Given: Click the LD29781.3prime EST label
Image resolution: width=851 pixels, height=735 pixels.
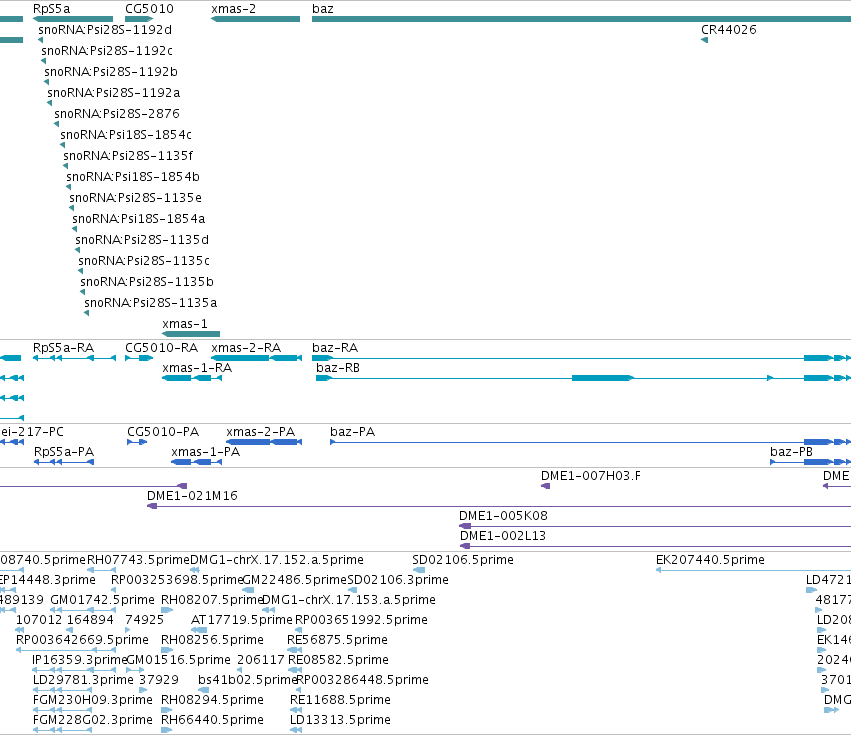Looking at the screenshot, I should (x=83, y=680).
